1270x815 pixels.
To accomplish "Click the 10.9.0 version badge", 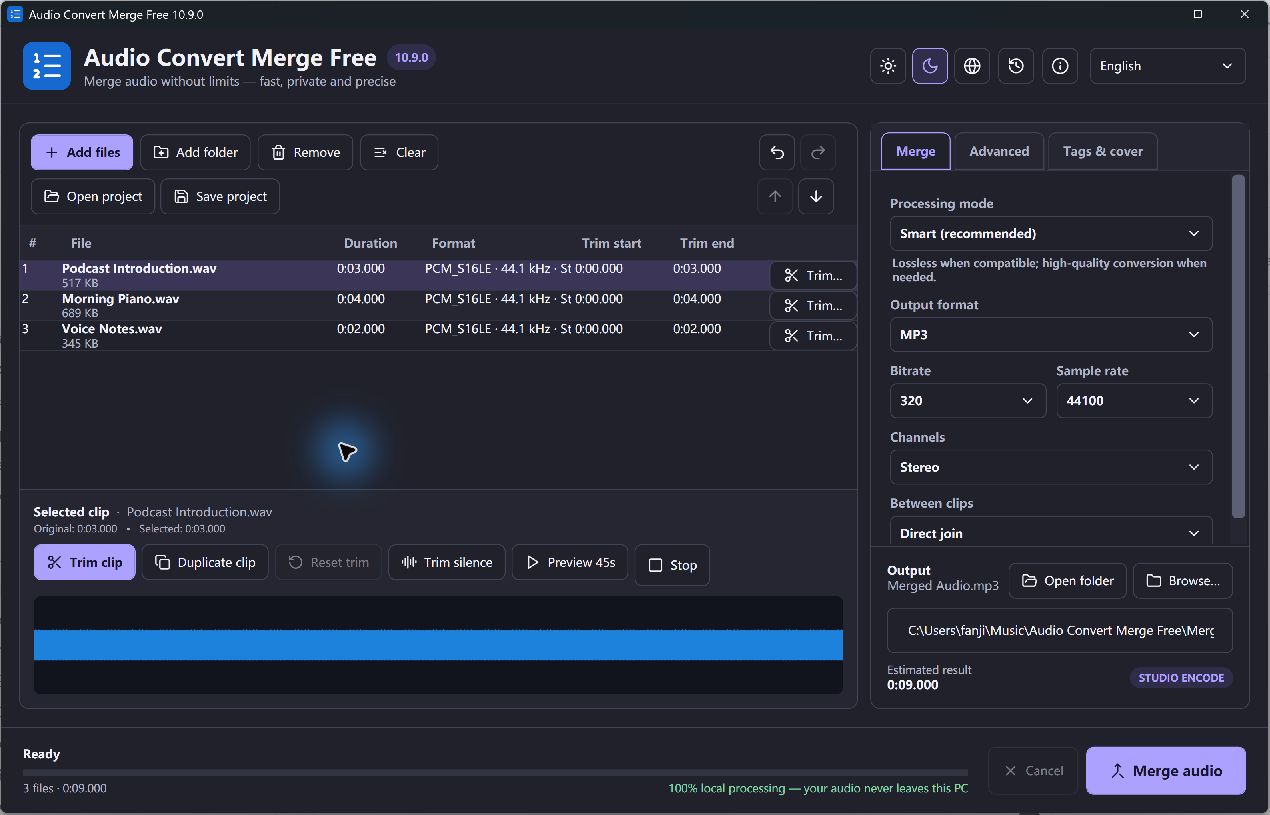I will pos(411,58).
